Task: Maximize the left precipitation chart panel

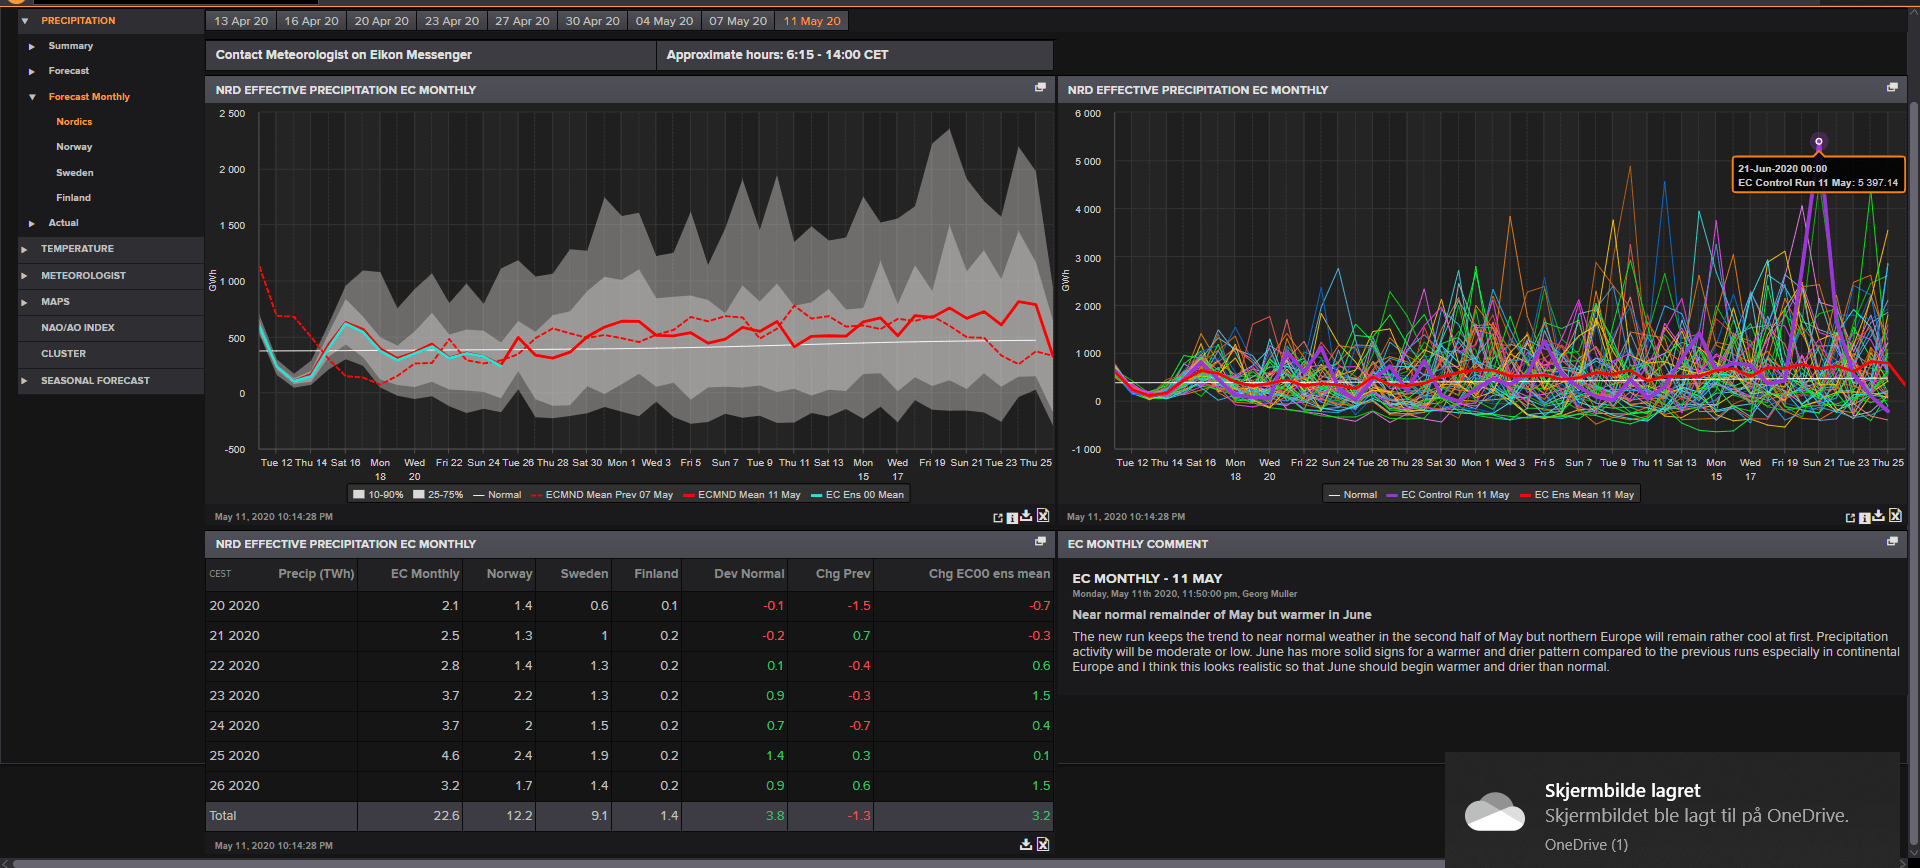Action: (x=1040, y=88)
